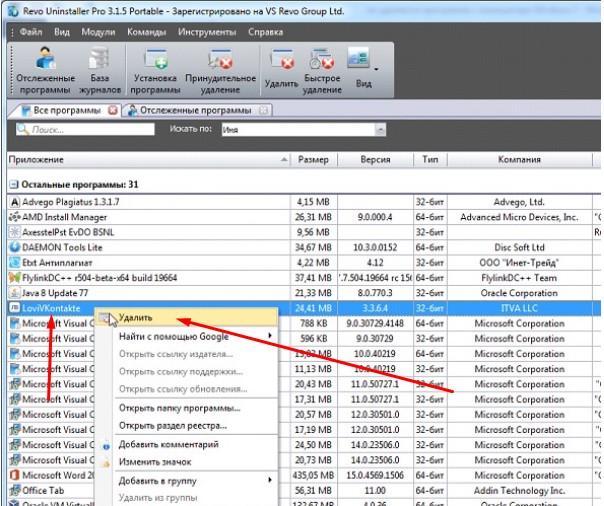Select the Advanced Micro Devices, Inc. cell
Screen dimensions: 604x506
click(x=519, y=217)
